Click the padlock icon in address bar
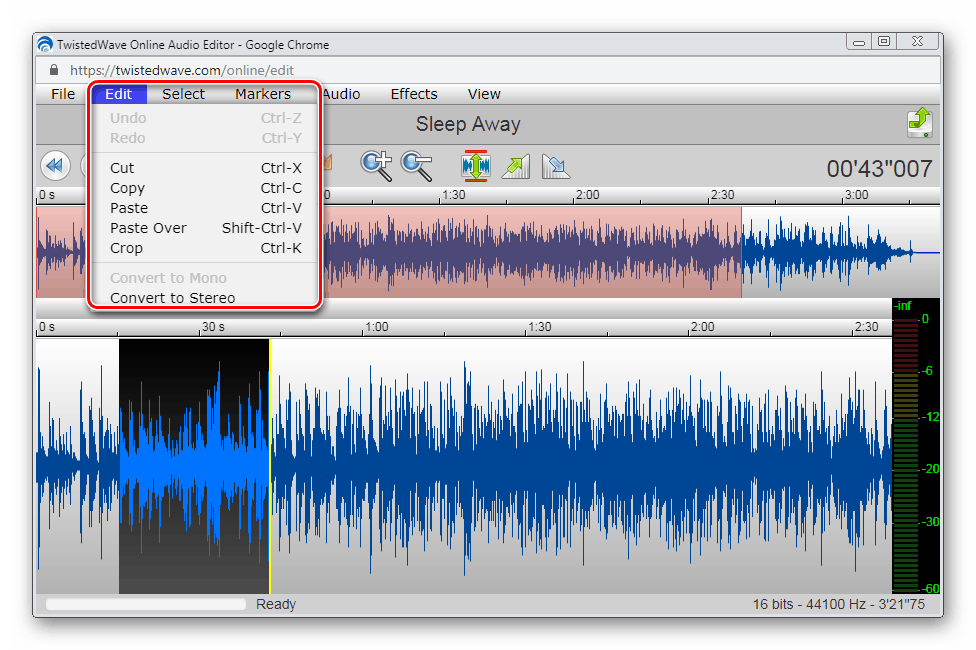Screen dimensions: 976x650 [53, 71]
